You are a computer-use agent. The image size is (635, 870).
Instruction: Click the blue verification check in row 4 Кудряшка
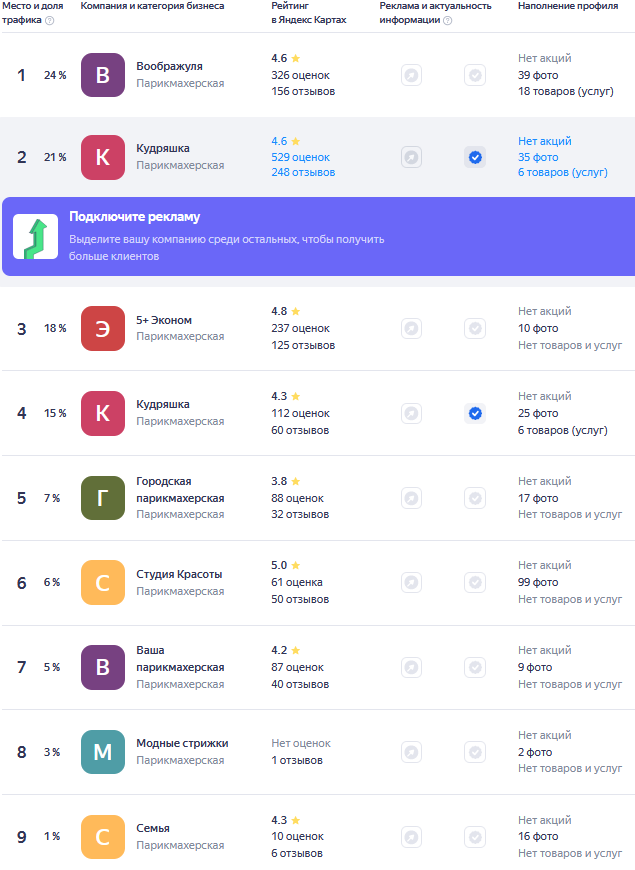click(x=475, y=413)
